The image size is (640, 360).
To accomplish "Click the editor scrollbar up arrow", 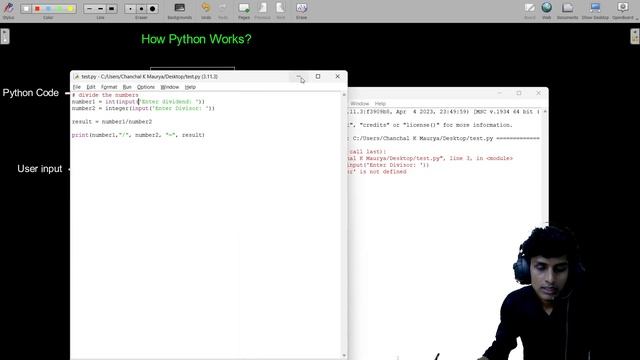I will [344, 95].
